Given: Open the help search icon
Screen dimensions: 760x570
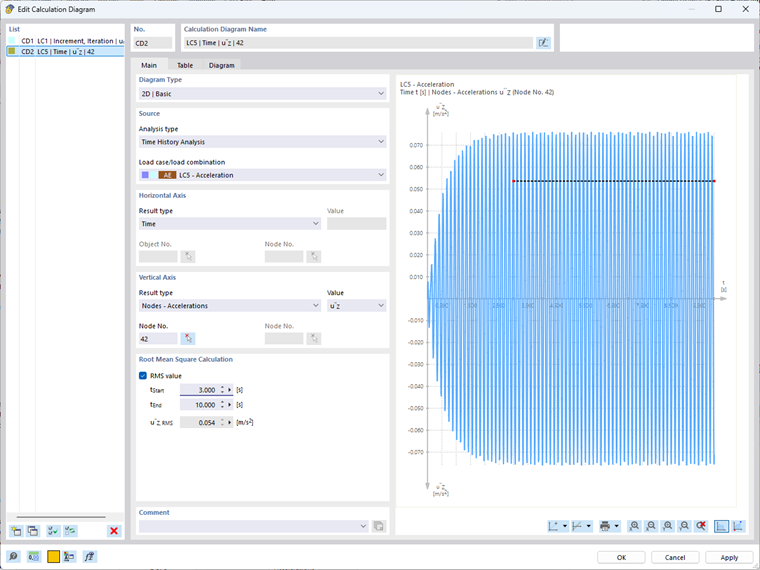Looking at the screenshot, I should [x=13, y=556].
